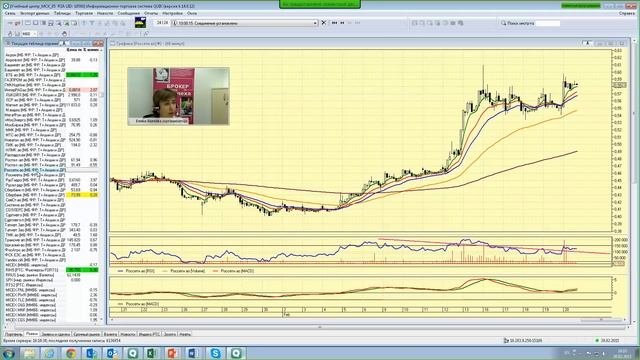Switch to the Срочный рынок tab
The image size is (640, 360).
tap(87, 334)
